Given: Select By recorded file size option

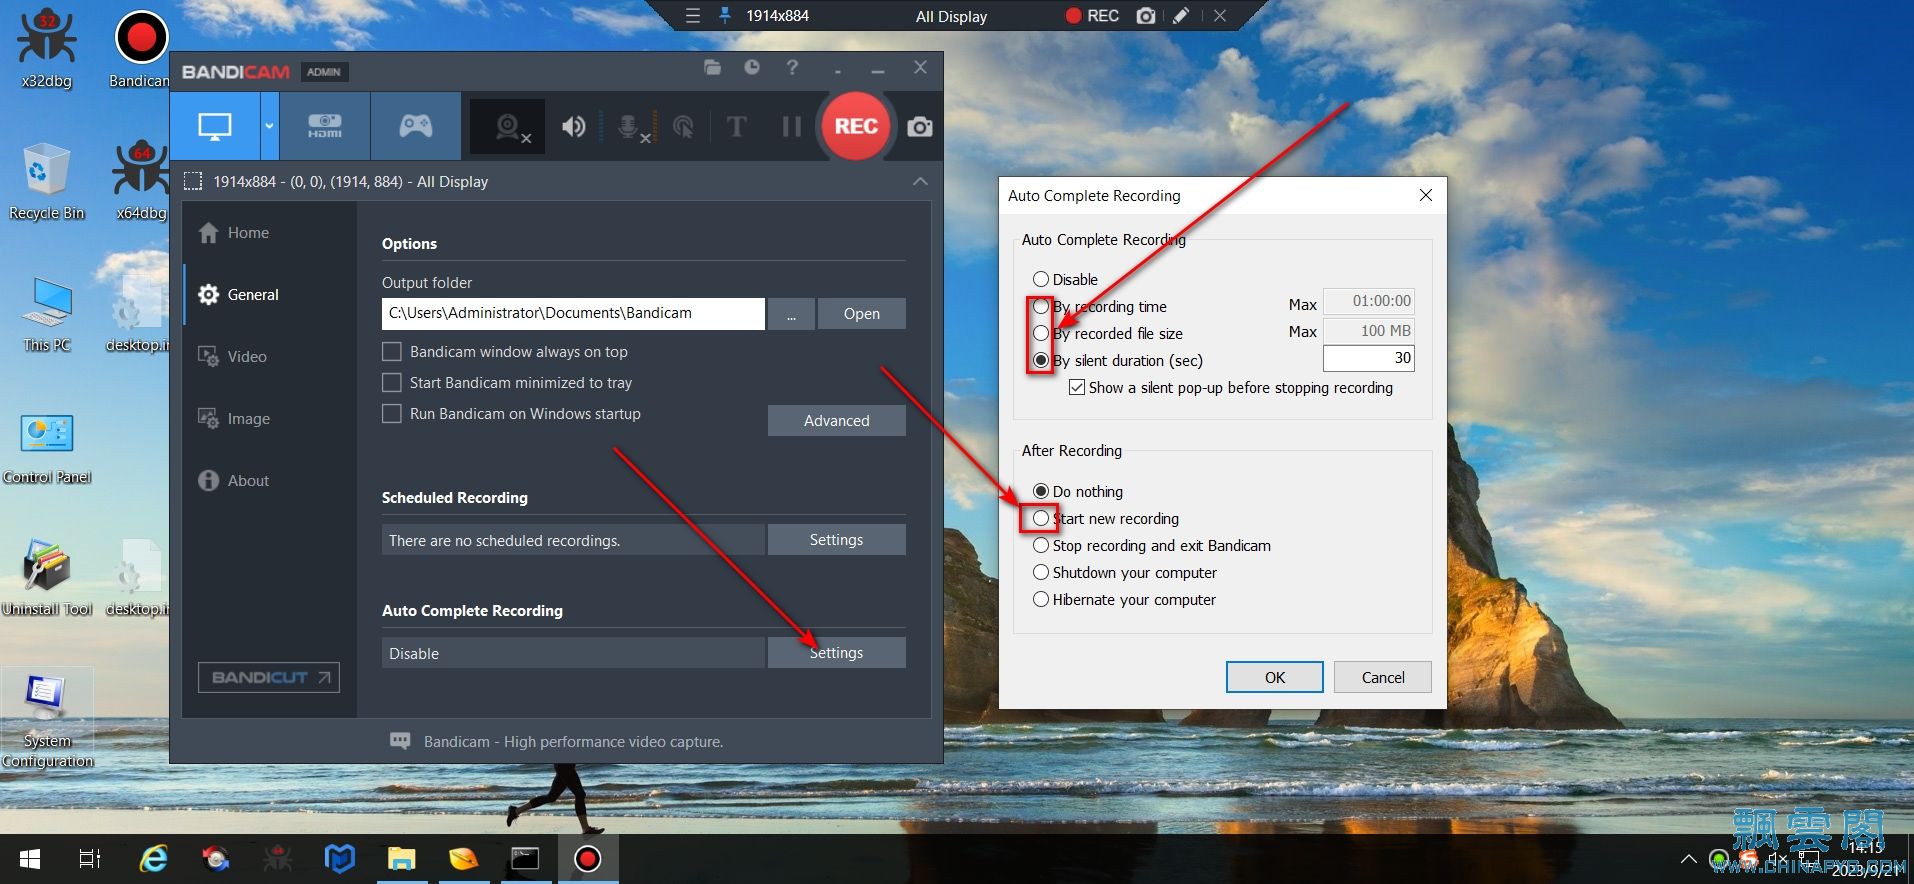Looking at the screenshot, I should pos(1041,334).
